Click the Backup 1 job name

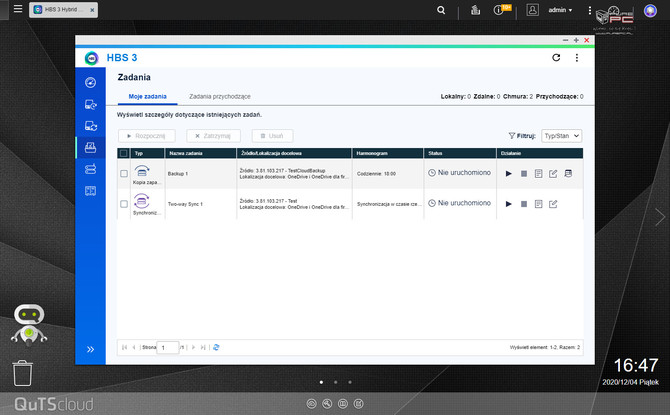178,174
